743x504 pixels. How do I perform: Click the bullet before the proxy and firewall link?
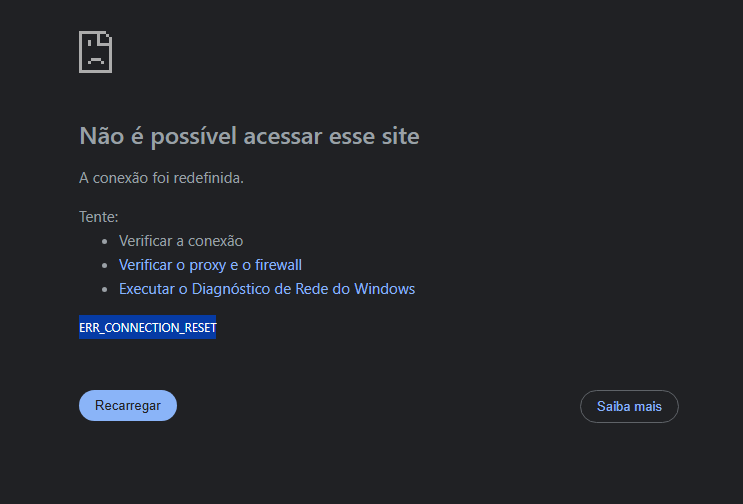[105, 265]
